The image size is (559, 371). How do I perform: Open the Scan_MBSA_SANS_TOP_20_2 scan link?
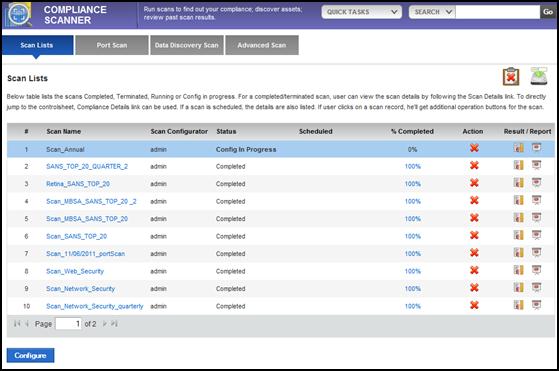pos(91,201)
